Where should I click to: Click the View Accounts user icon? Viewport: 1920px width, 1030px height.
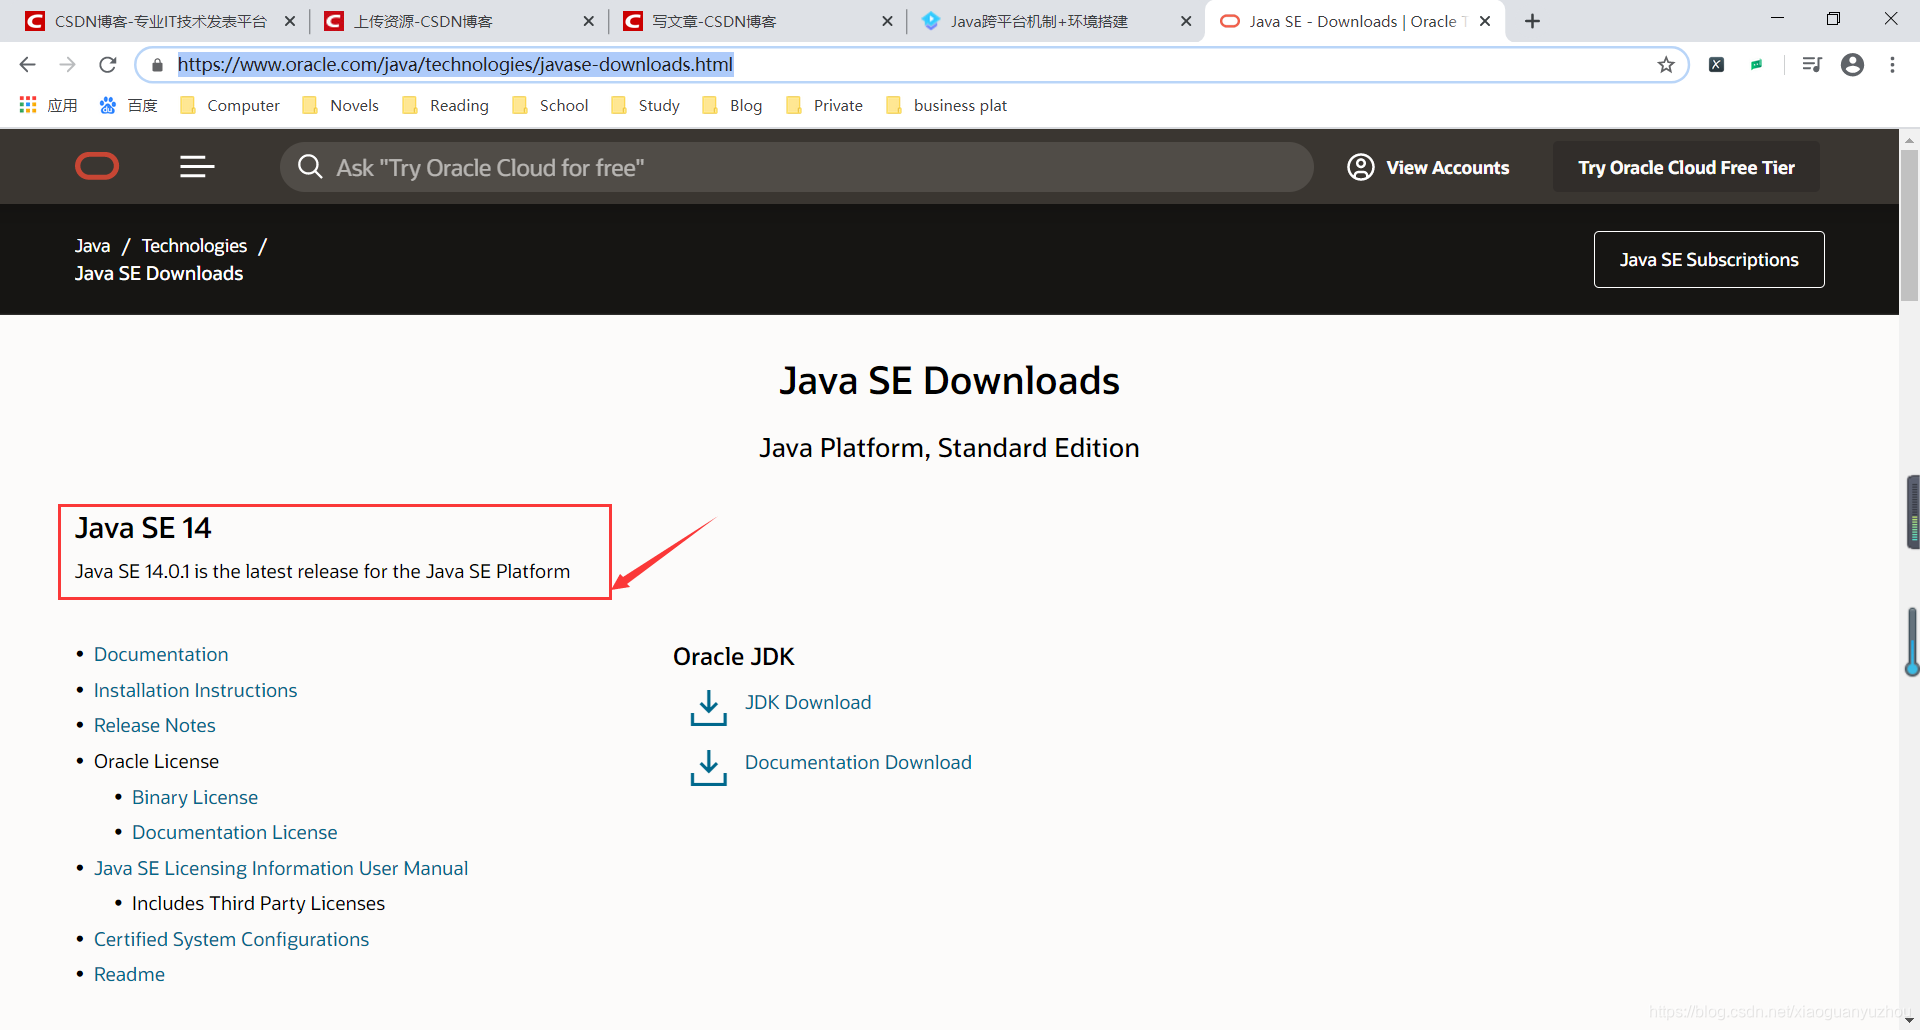[x=1360, y=167]
